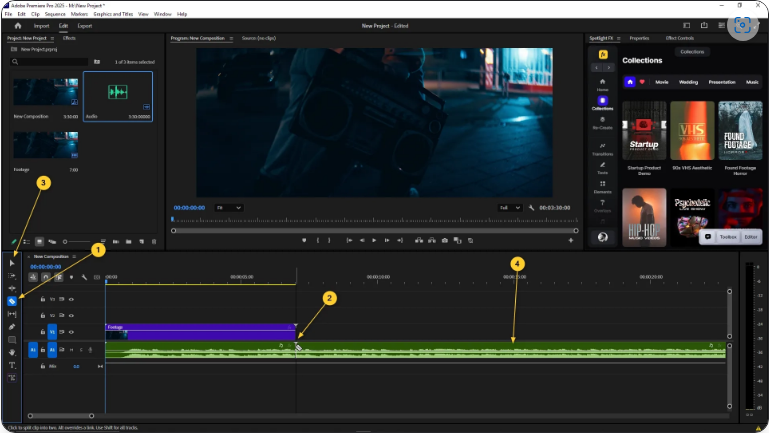The height and width of the screenshot is (433, 769).
Task: Click the Lift button
Action: tap(419, 240)
